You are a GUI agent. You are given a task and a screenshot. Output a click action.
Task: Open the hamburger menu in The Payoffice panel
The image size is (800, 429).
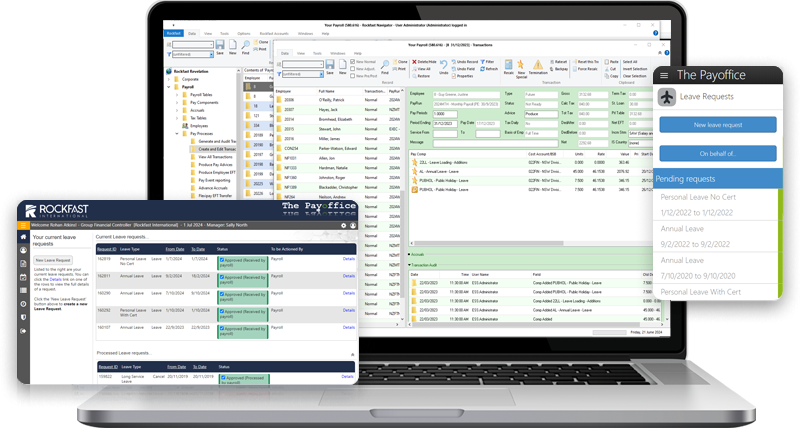[664, 75]
